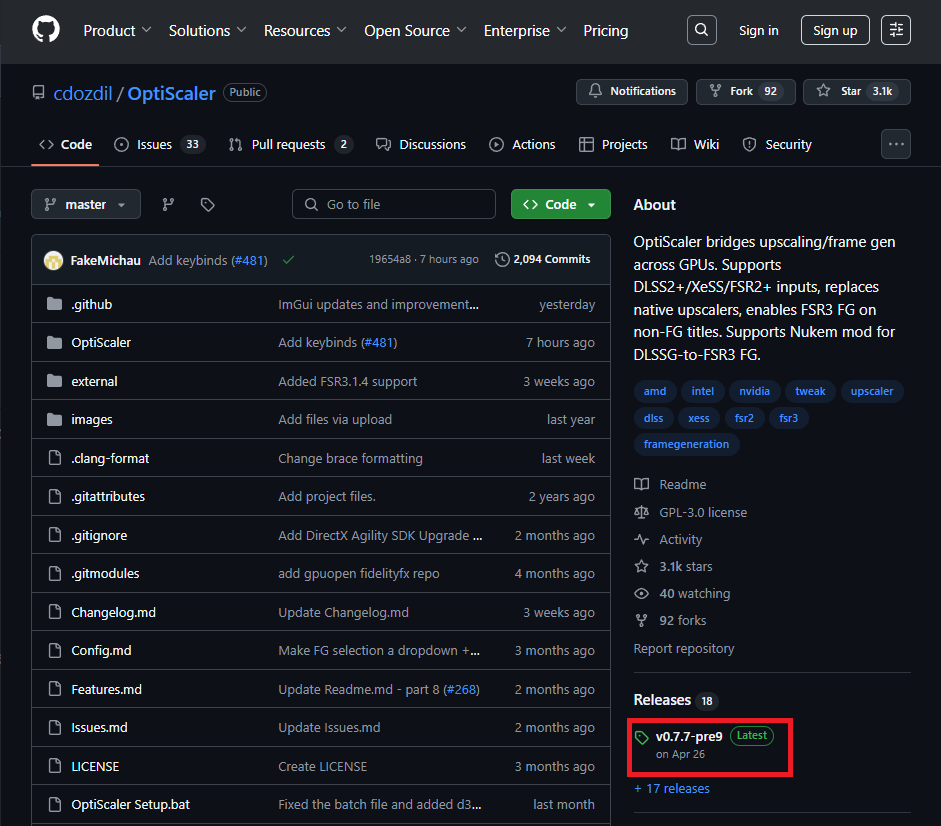Click the repository icon beside cdozdil
The width and height of the screenshot is (941, 826).
[38, 92]
